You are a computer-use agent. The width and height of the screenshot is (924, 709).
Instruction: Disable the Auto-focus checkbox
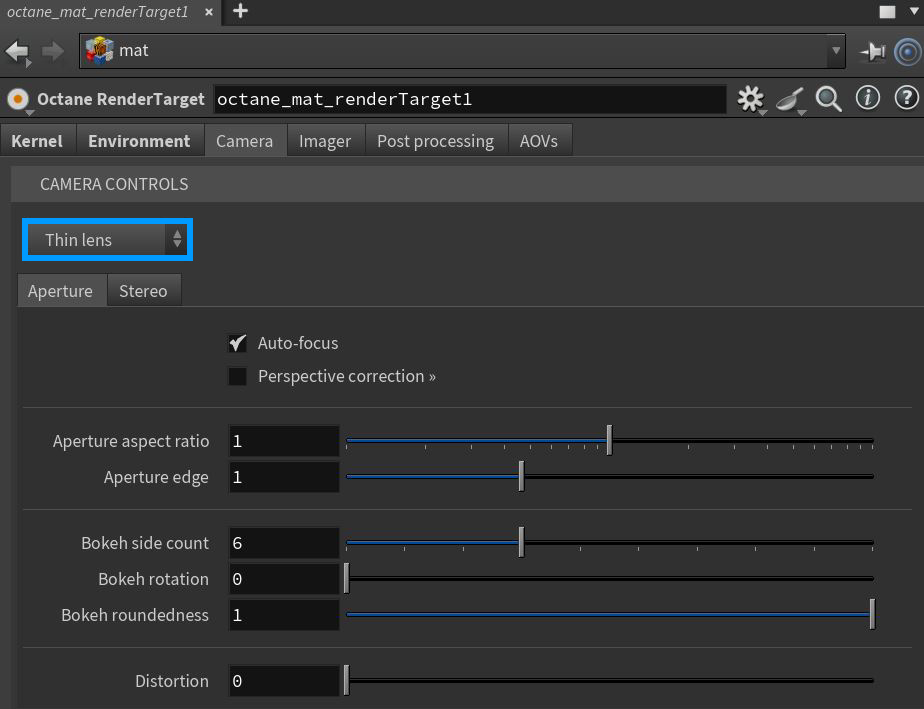(x=238, y=343)
